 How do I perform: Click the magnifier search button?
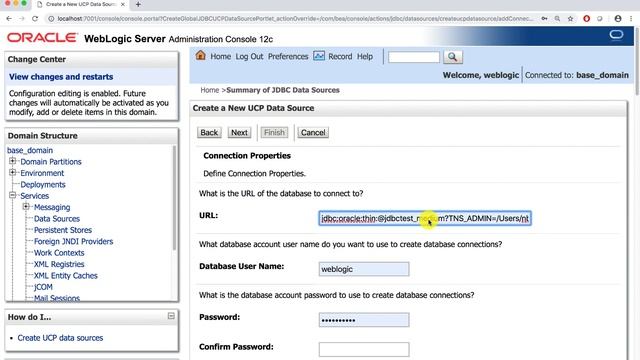(452, 57)
